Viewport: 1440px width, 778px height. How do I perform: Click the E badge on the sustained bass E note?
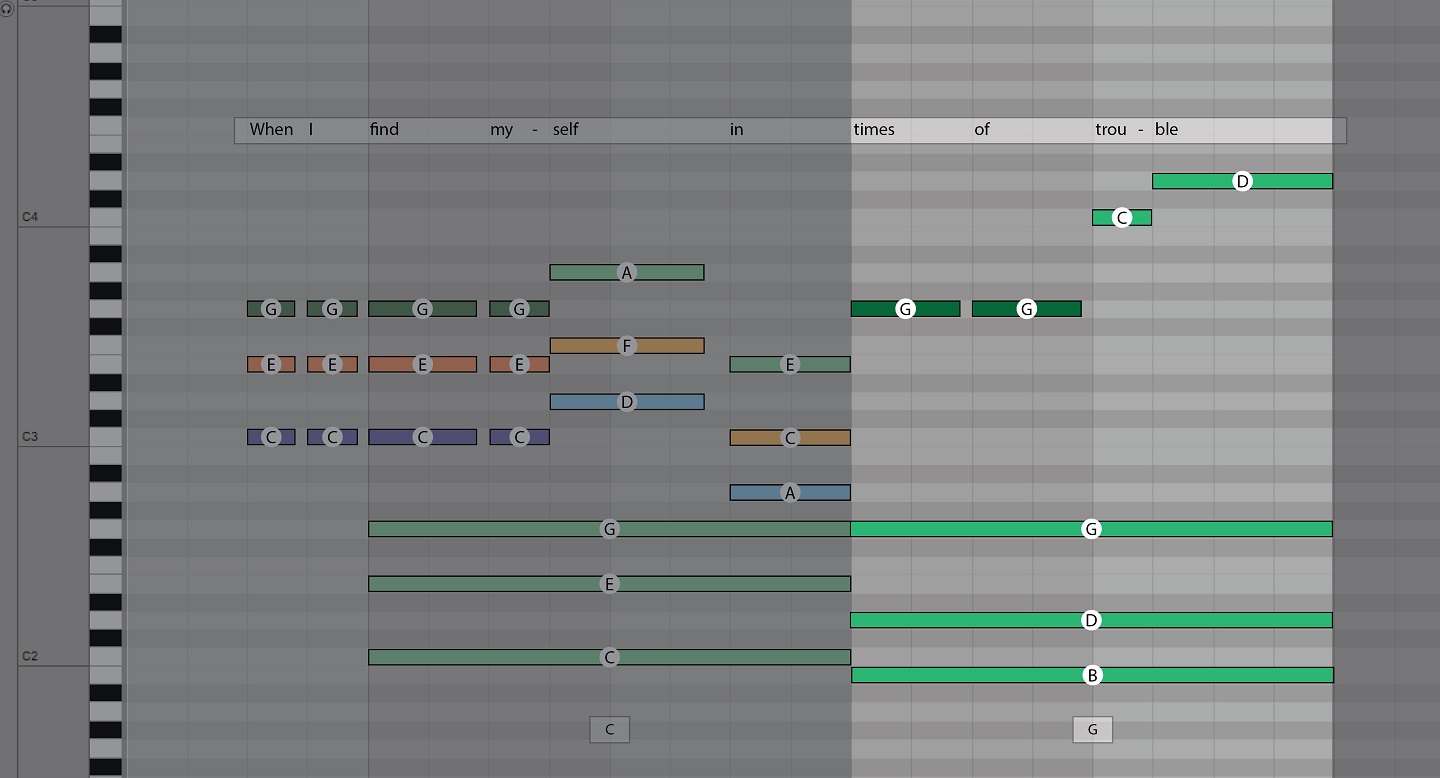[609, 583]
